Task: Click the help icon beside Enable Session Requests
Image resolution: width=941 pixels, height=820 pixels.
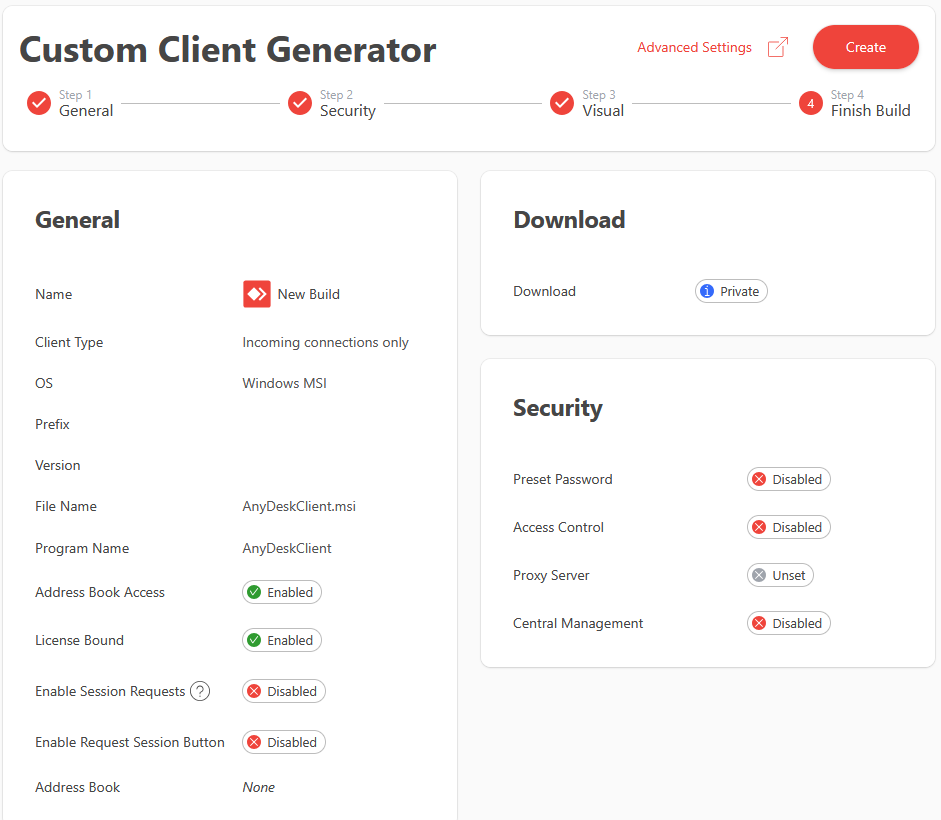Action: pyautogui.click(x=200, y=692)
